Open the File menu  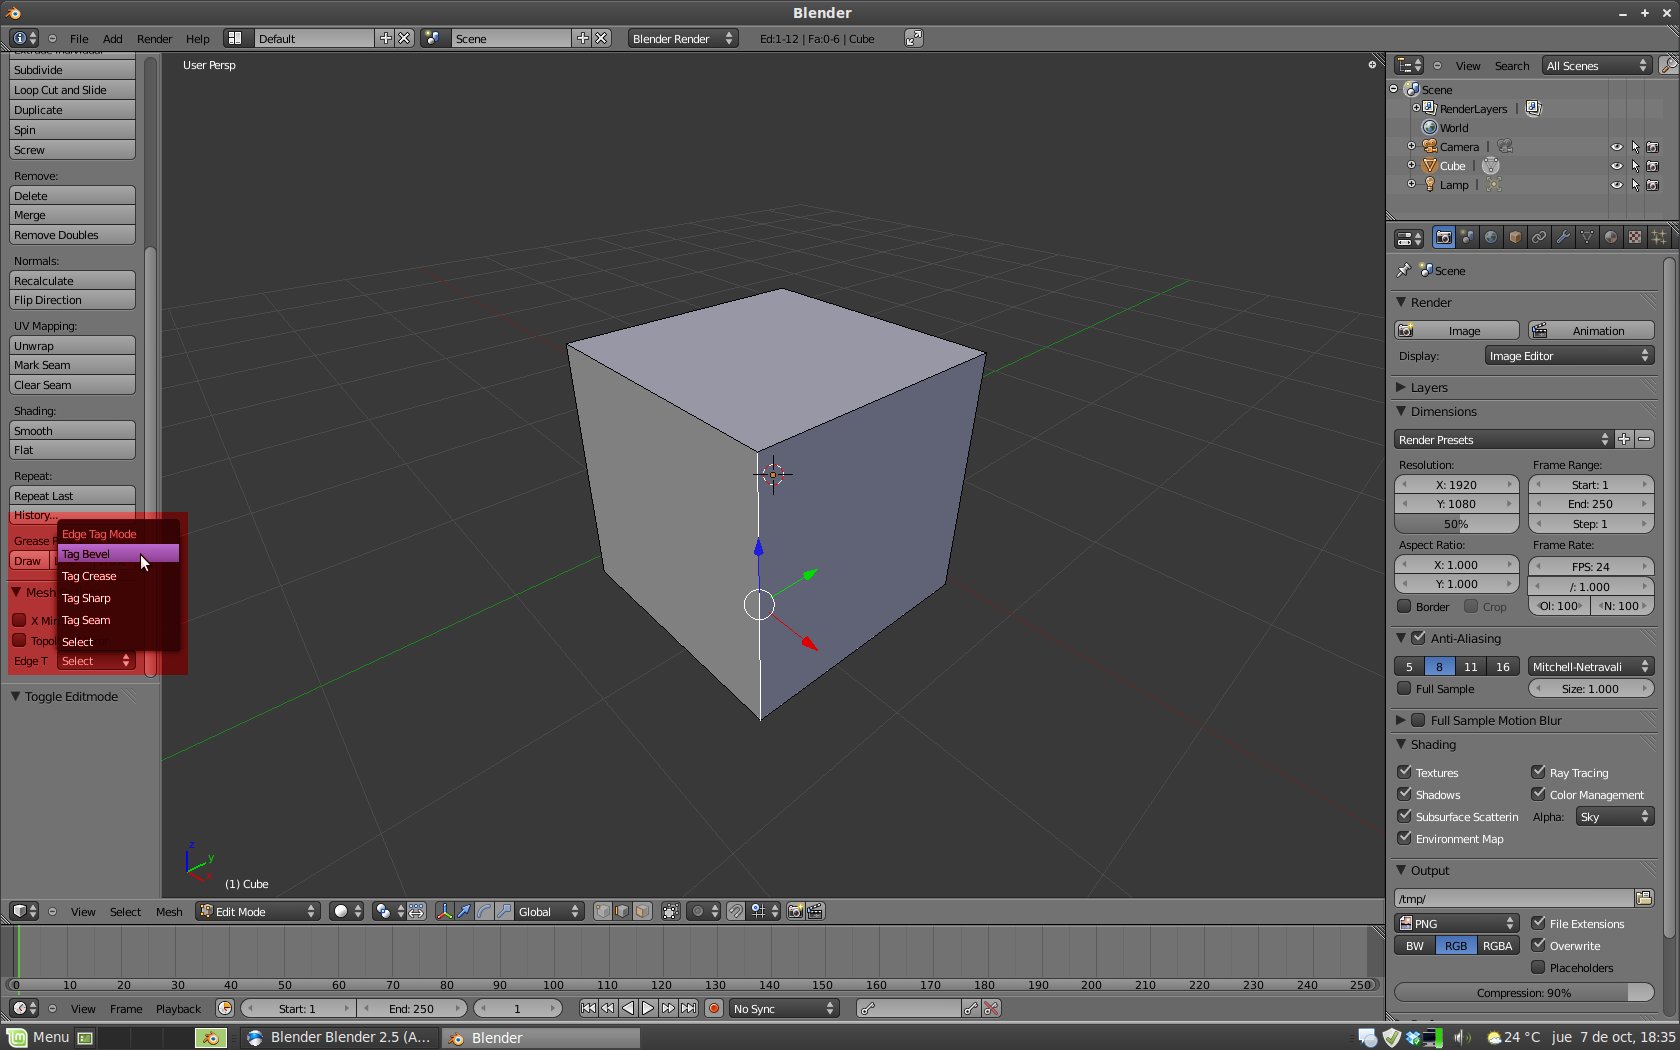(x=79, y=38)
